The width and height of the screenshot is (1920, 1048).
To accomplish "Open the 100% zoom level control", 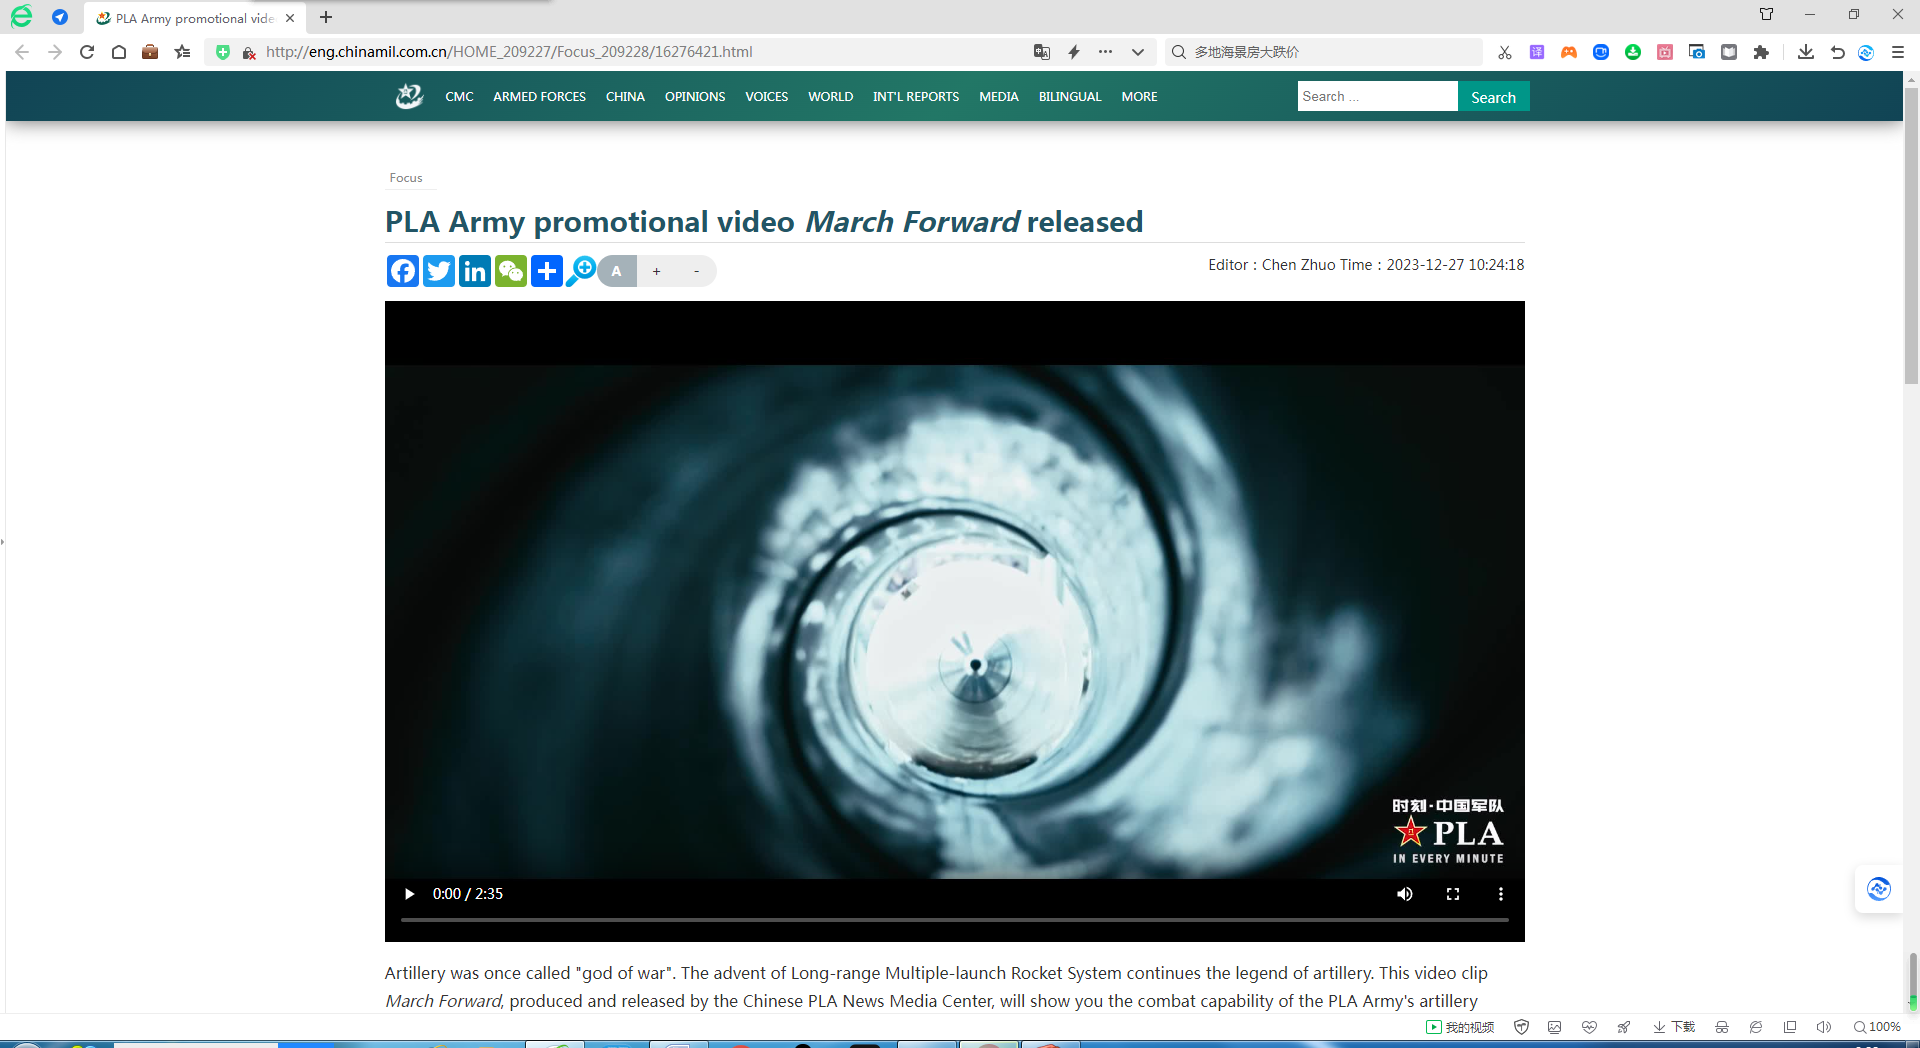I will [x=1877, y=1027].
